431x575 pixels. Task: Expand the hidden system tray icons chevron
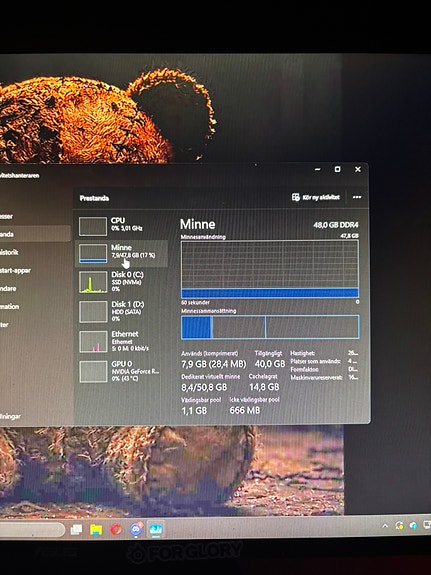click(385, 525)
